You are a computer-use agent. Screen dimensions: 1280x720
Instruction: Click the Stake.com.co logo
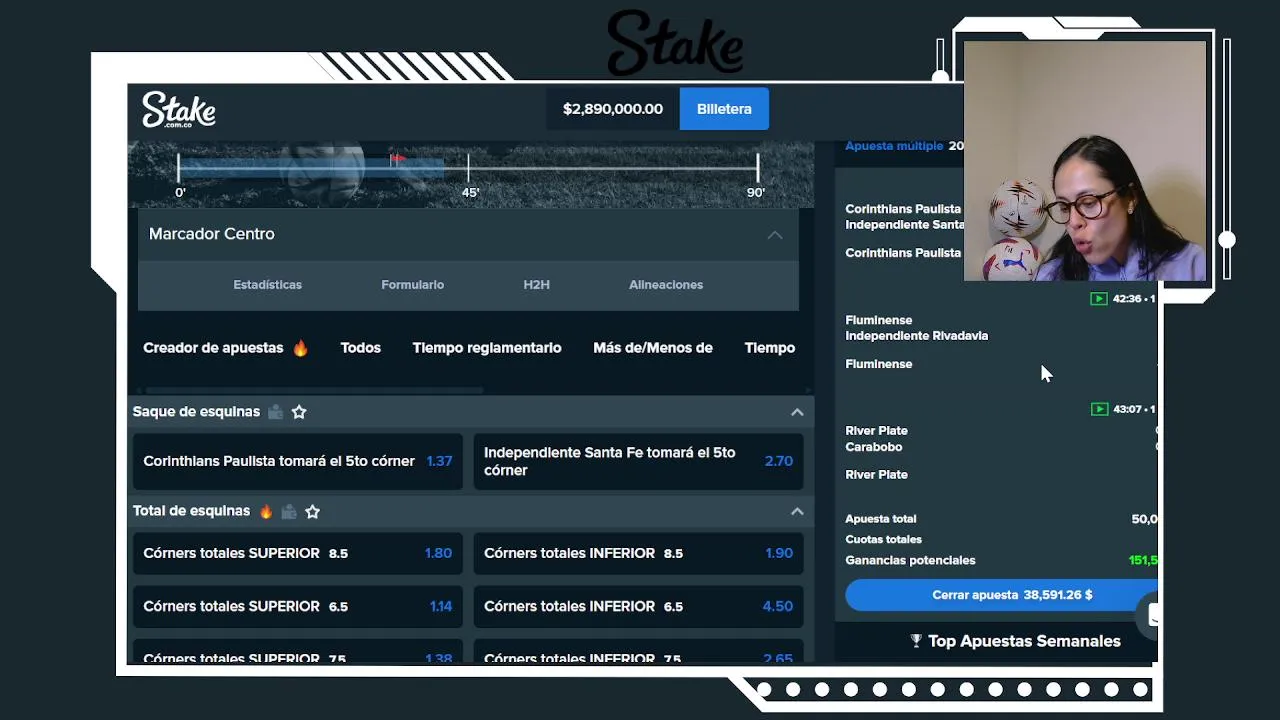pyautogui.click(x=179, y=109)
